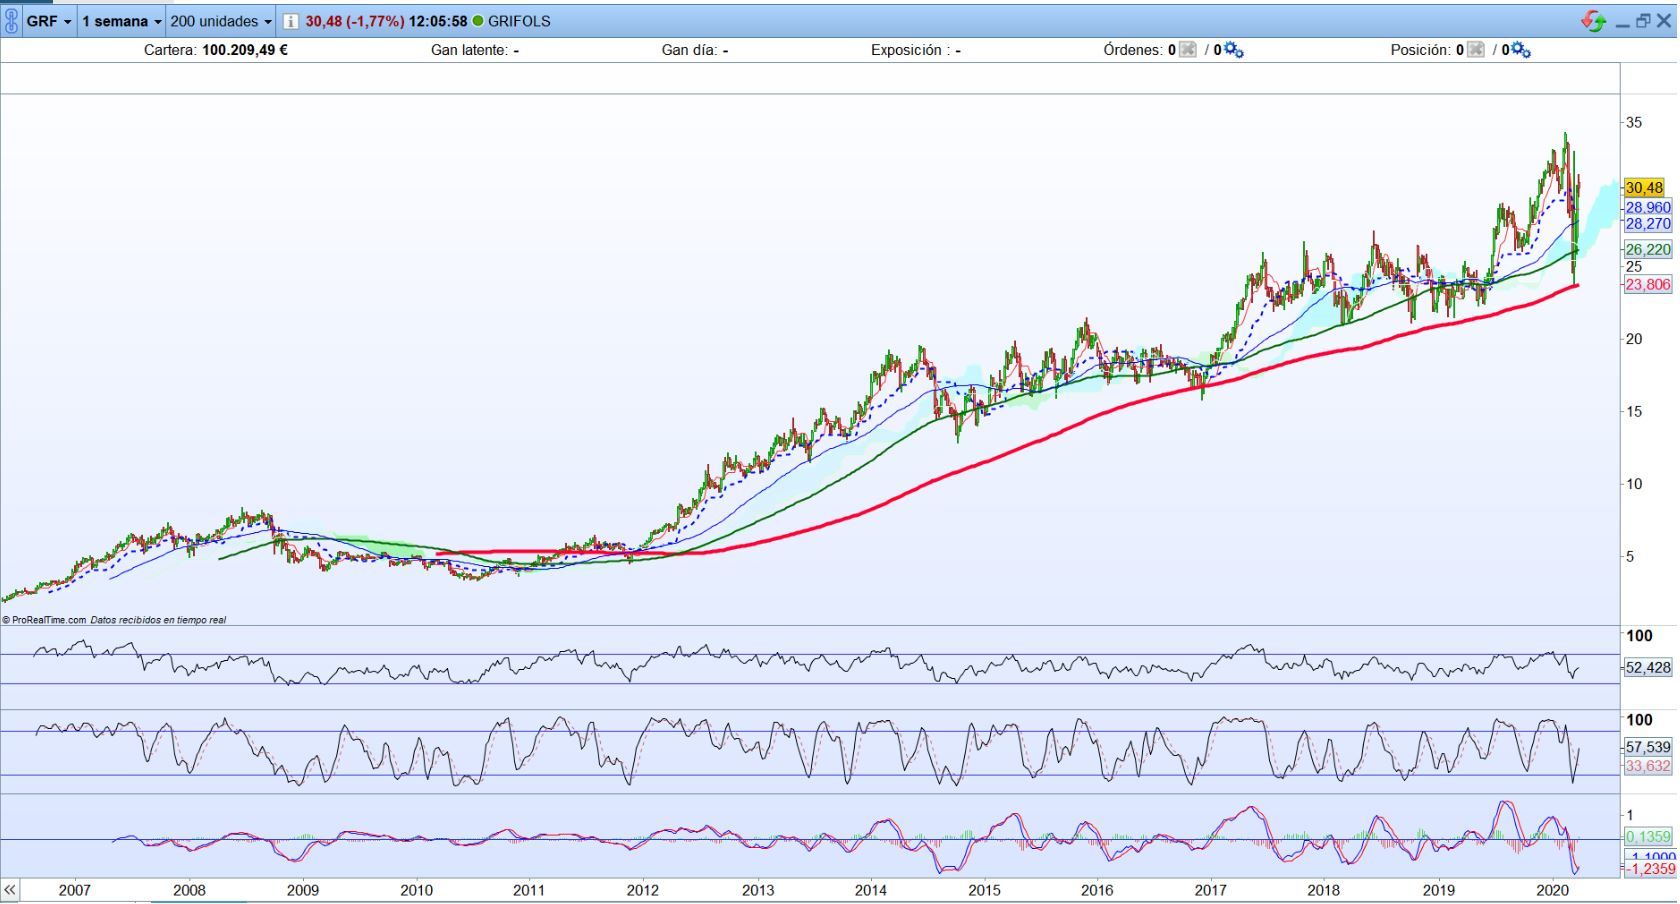The height and width of the screenshot is (904, 1680).
Task: Click the 'Gan día' label
Action: [689, 50]
